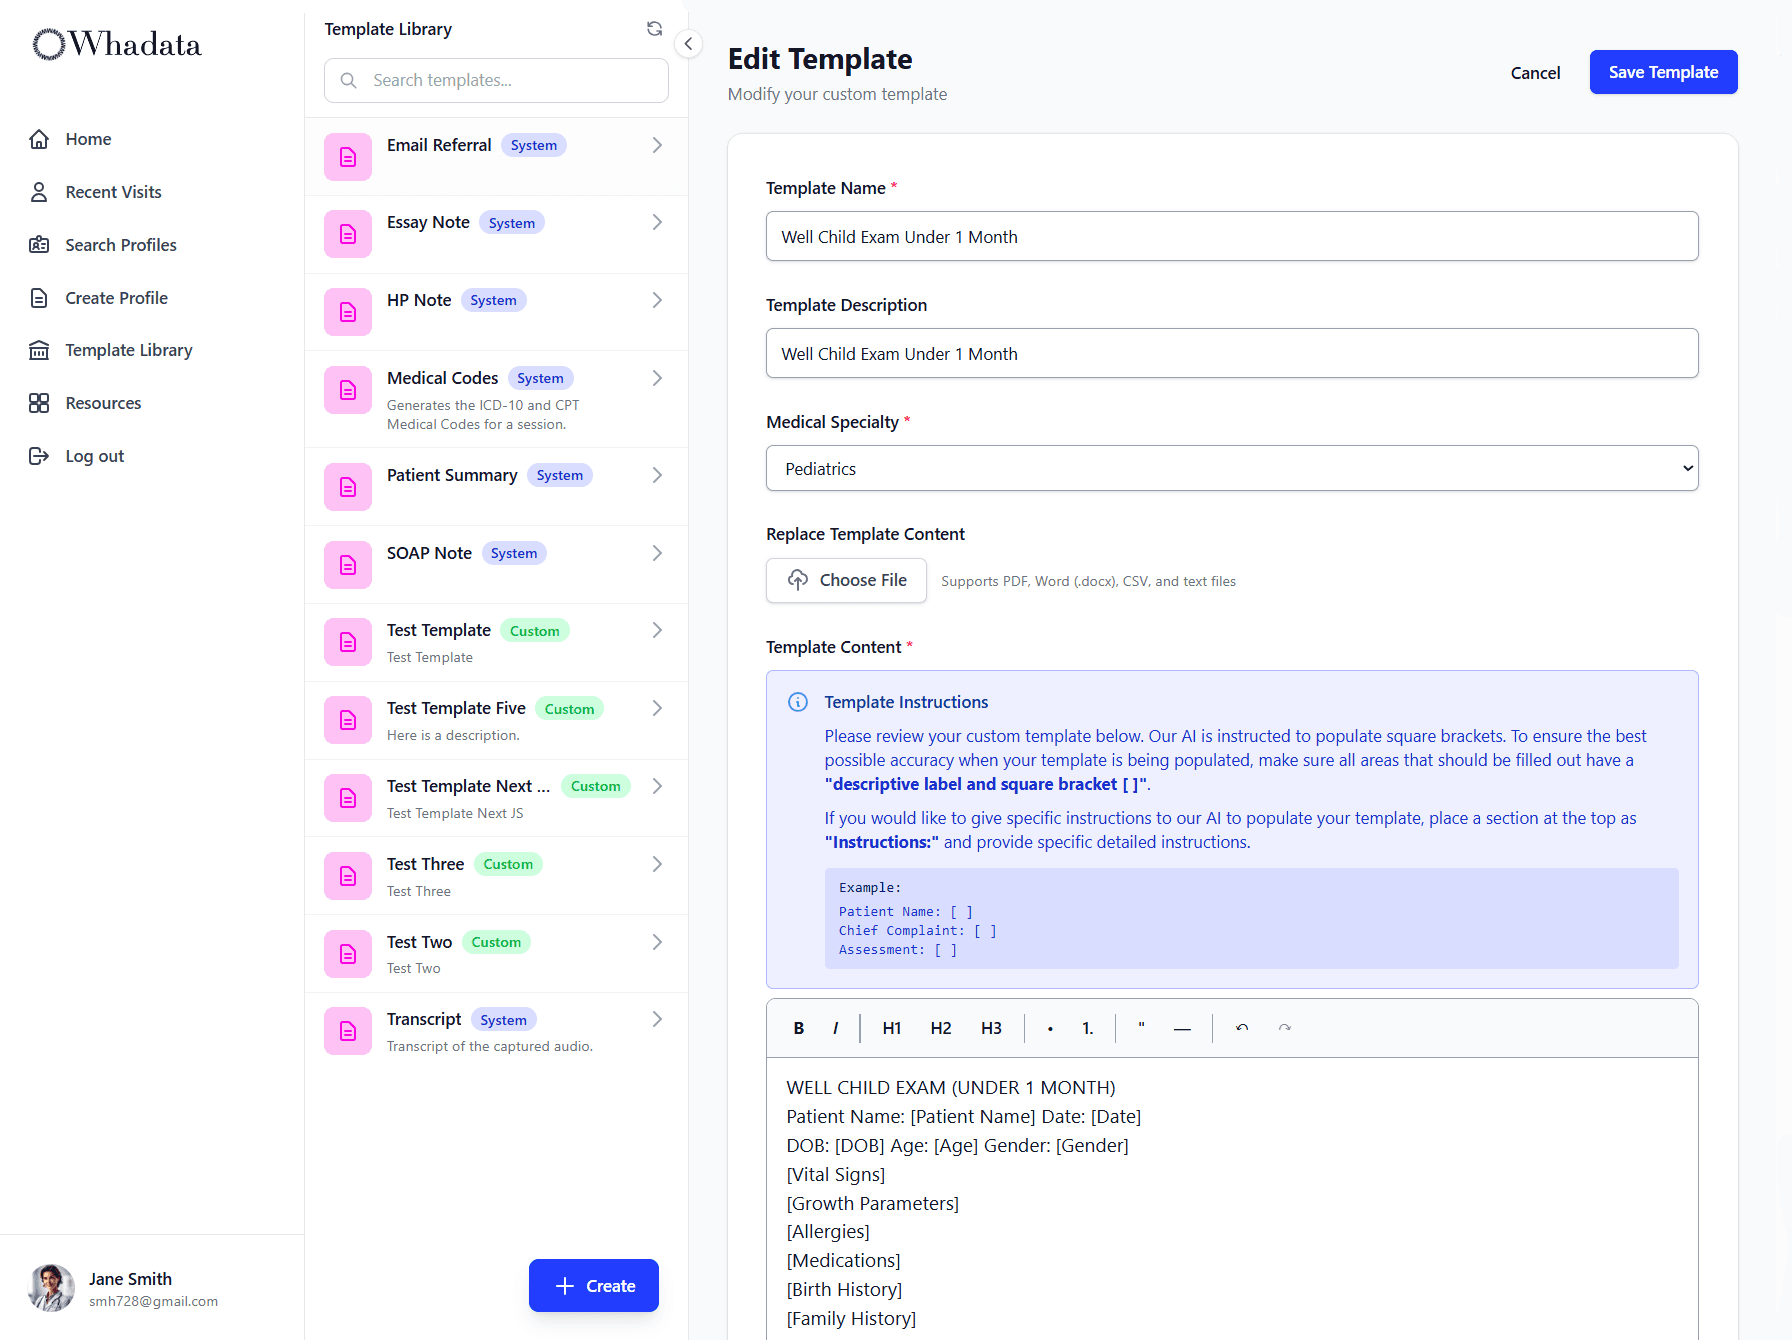Insert a numbered list in the editor
Screen dimensions: 1792x1340
(1088, 1028)
